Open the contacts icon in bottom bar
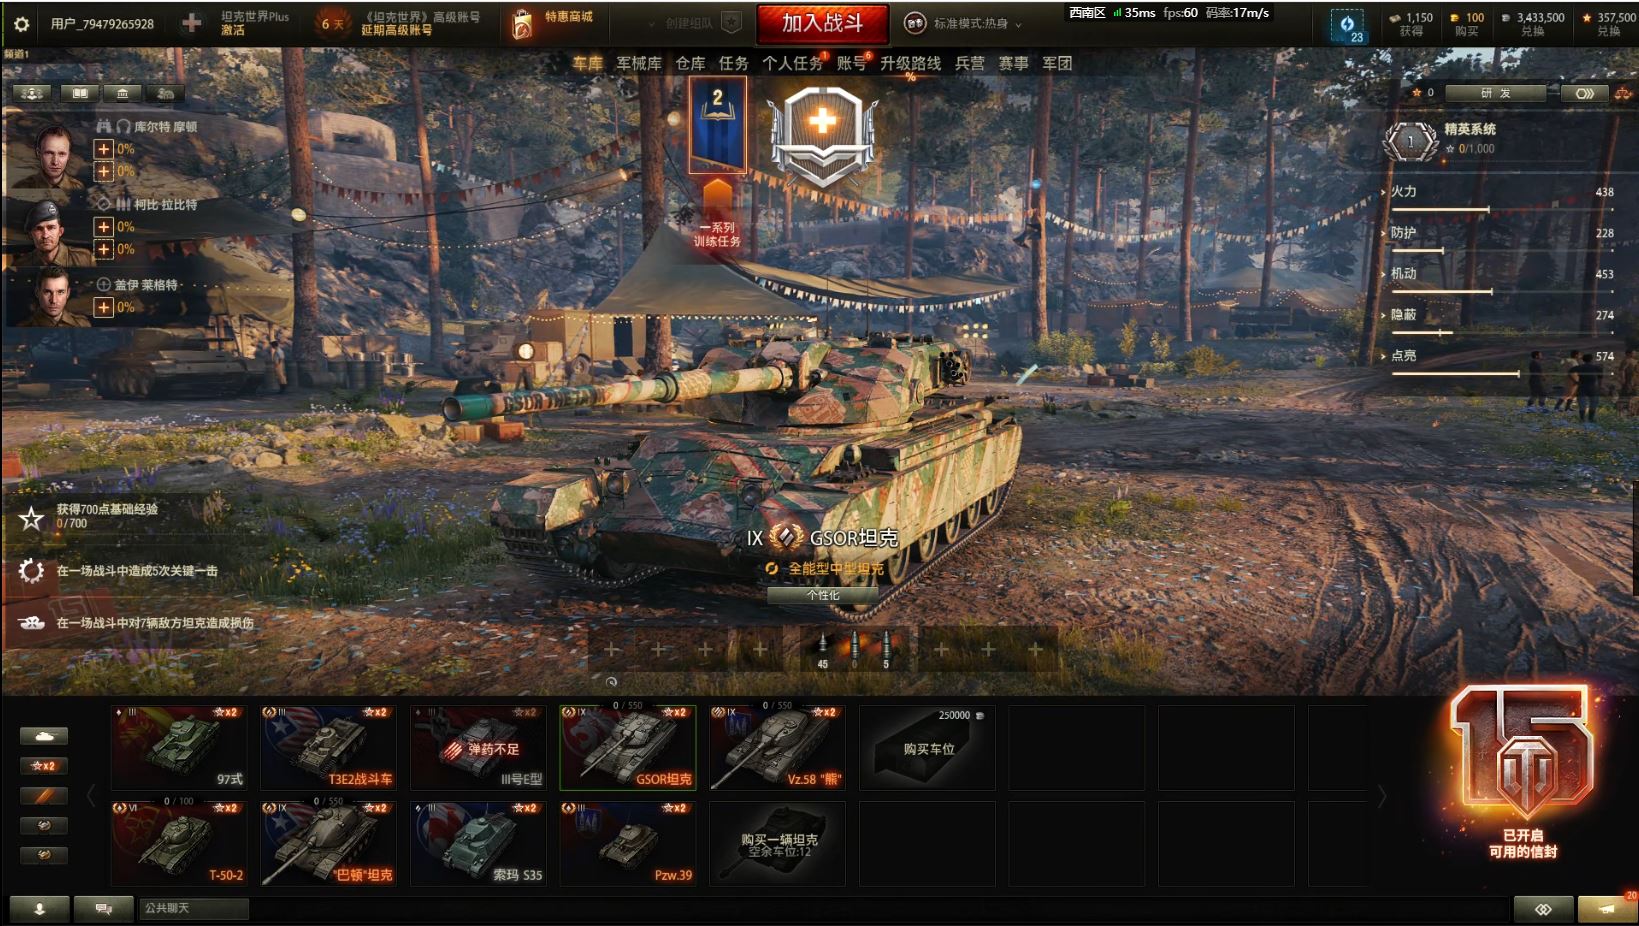The width and height of the screenshot is (1639, 926). point(40,908)
